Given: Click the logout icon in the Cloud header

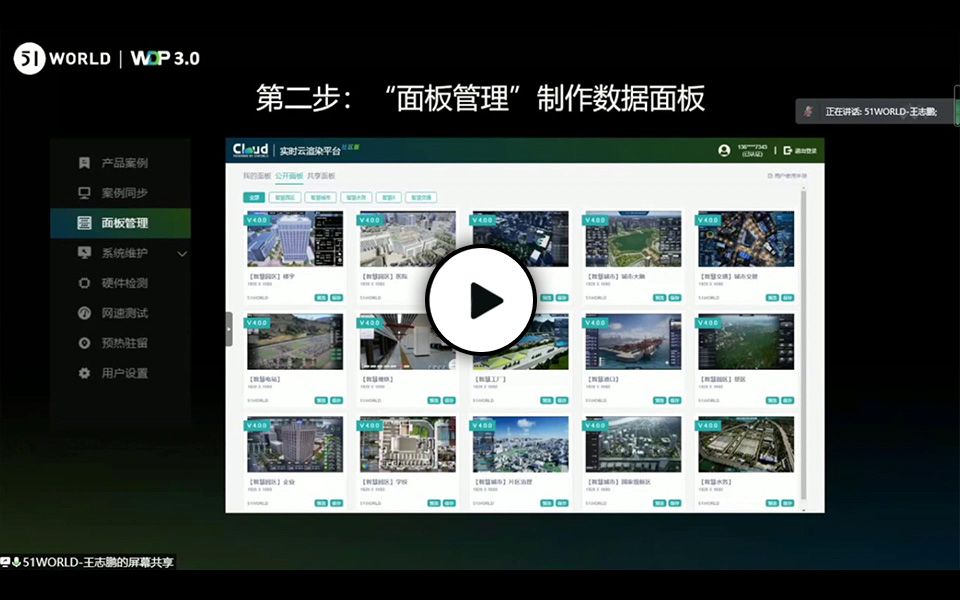Looking at the screenshot, I should pos(788,151).
